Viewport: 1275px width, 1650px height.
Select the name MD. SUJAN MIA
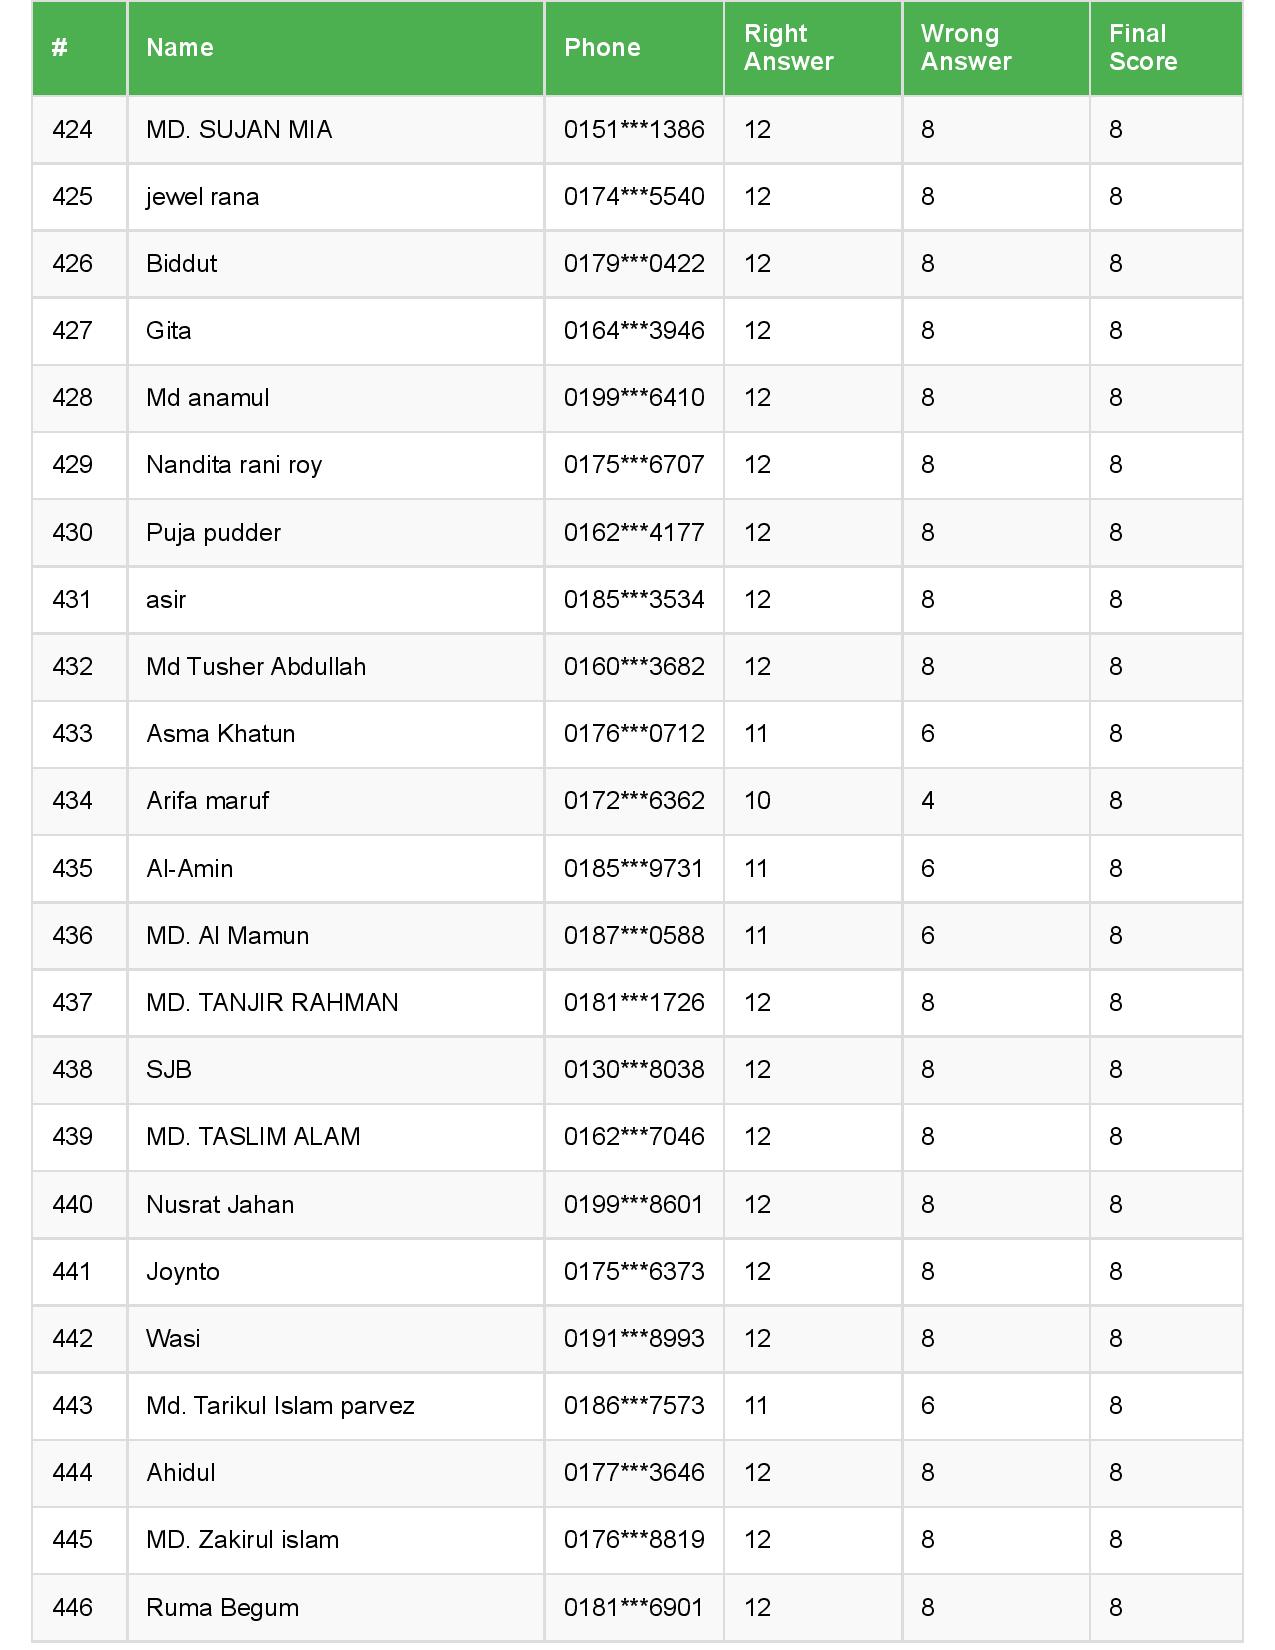tap(239, 130)
